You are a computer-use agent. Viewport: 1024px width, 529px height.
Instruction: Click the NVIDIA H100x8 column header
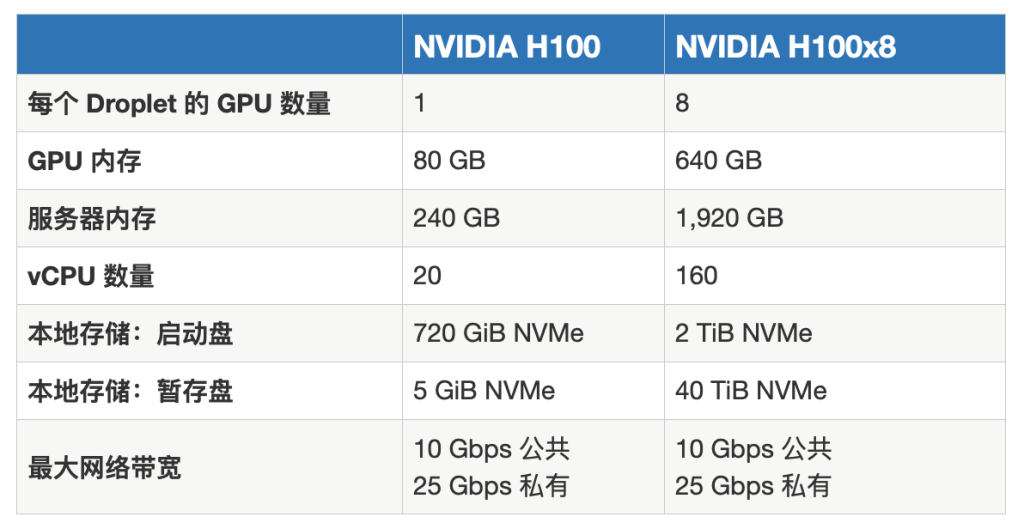coord(786,47)
